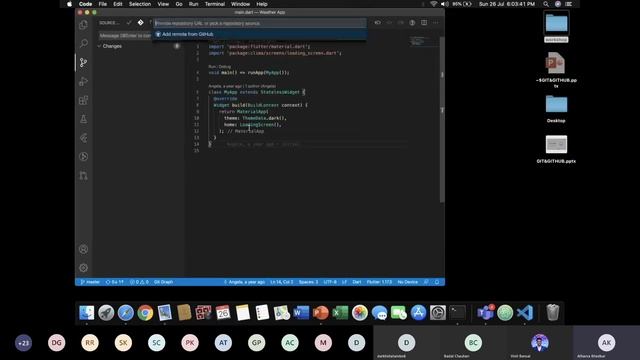This screenshot has height=360, width=640.
Task: Open the Search view in the activity bar
Action: pos(83,43)
